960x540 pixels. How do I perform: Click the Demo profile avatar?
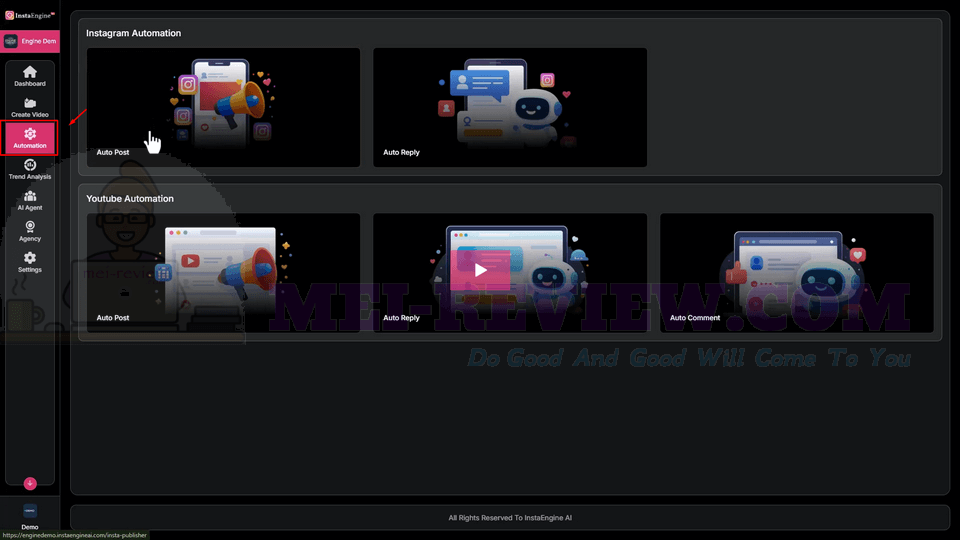[x=29, y=511]
